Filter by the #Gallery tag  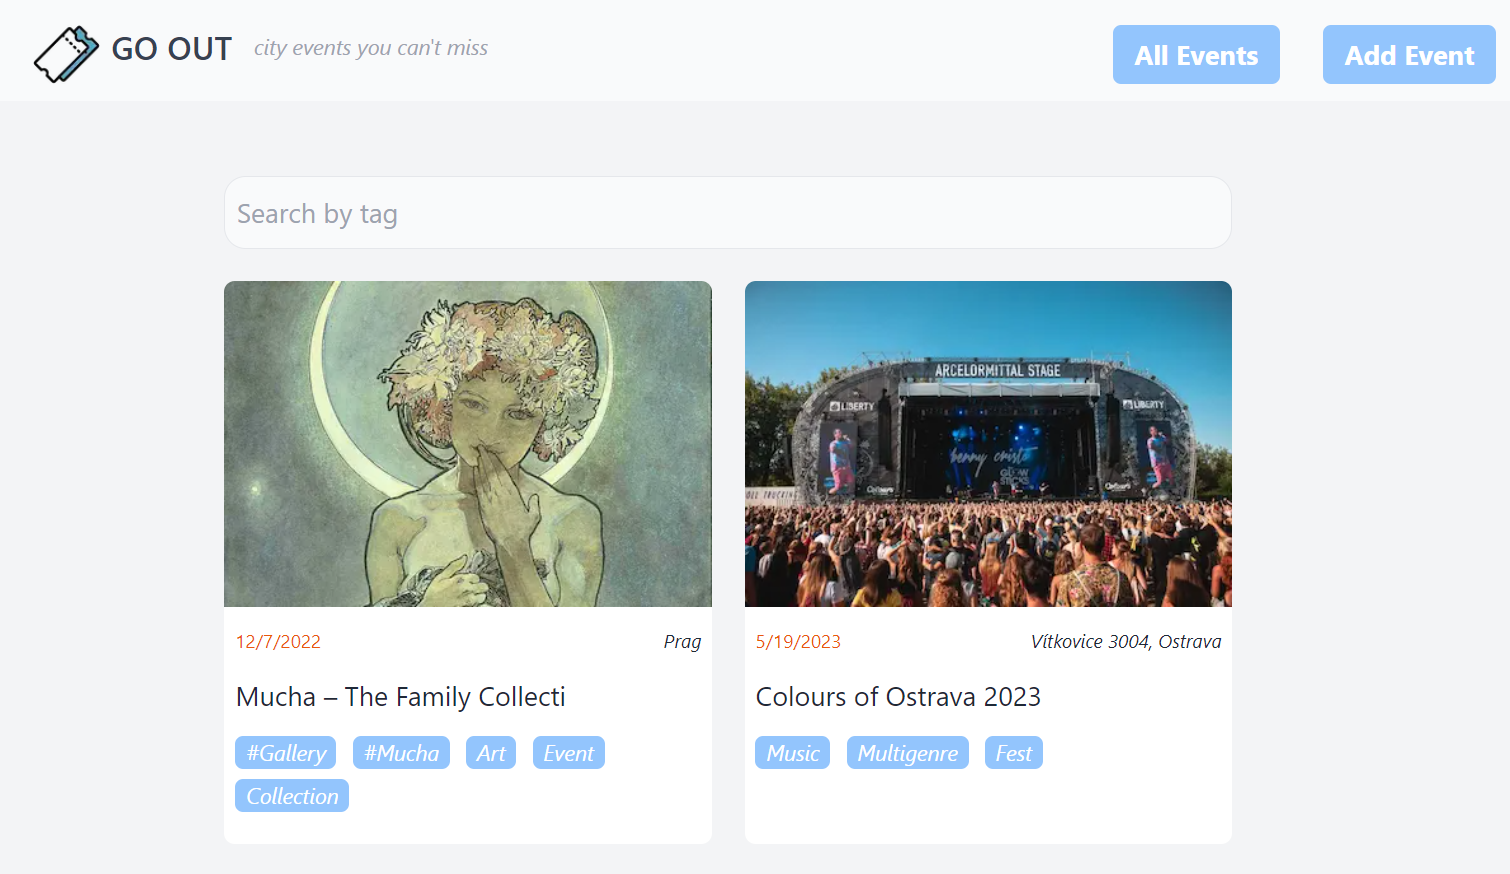[286, 753]
